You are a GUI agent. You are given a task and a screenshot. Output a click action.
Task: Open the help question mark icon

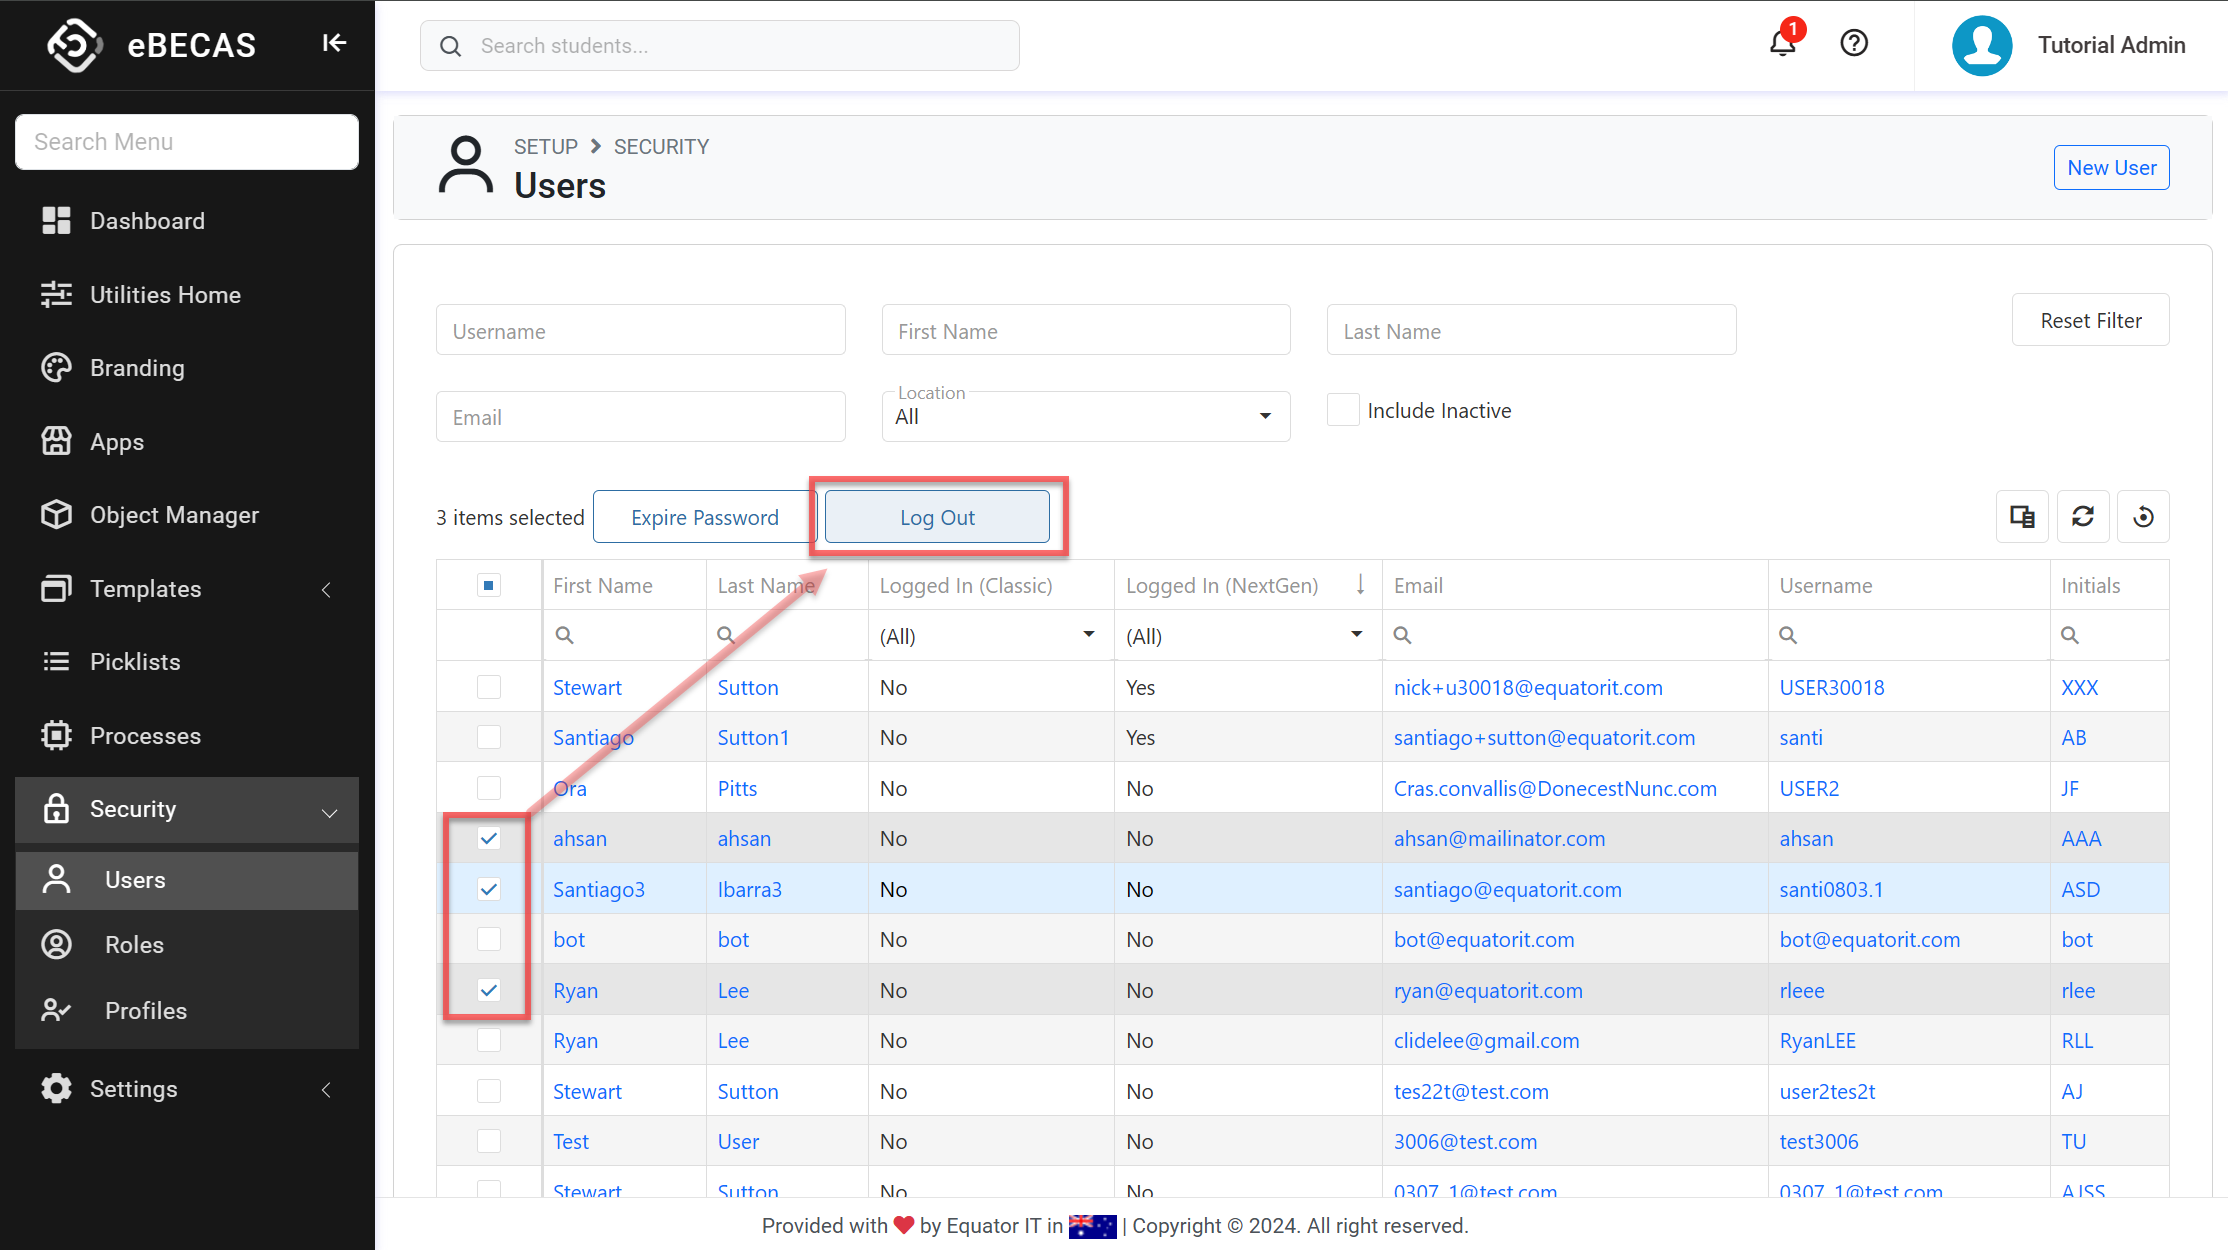[1854, 44]
